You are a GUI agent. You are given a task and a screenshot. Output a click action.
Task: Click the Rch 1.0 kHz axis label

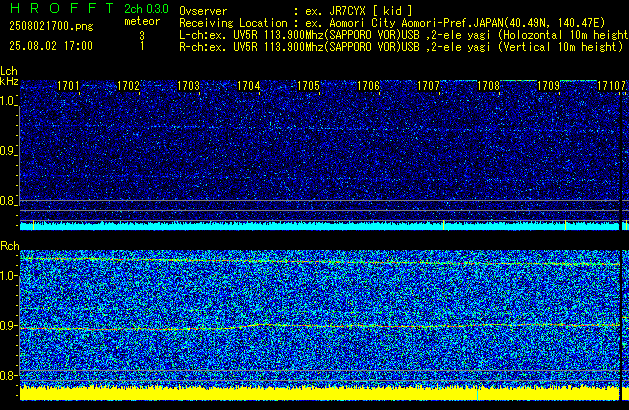(x=8, y=276)
